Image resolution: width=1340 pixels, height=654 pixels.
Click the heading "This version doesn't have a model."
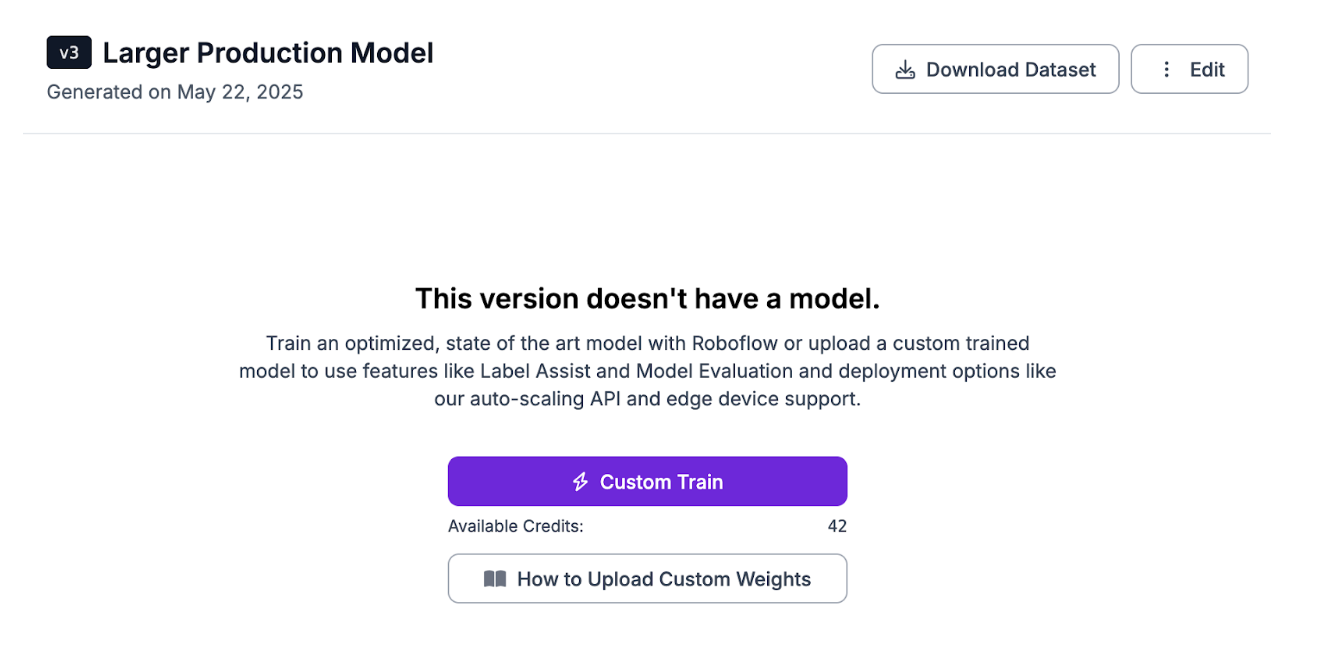(x=647, y=299)
